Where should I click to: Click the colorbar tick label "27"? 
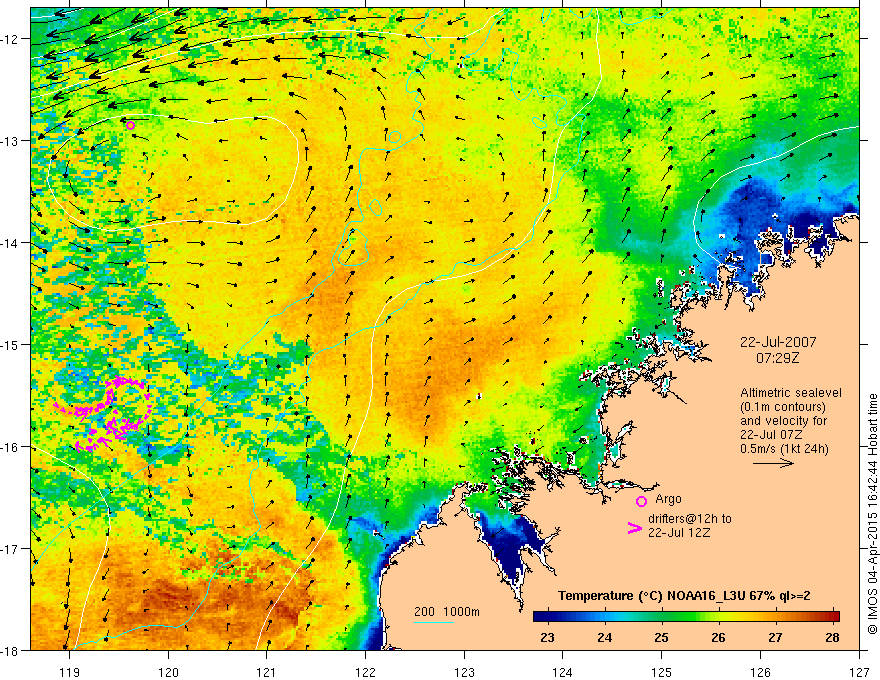coord(775,637)
